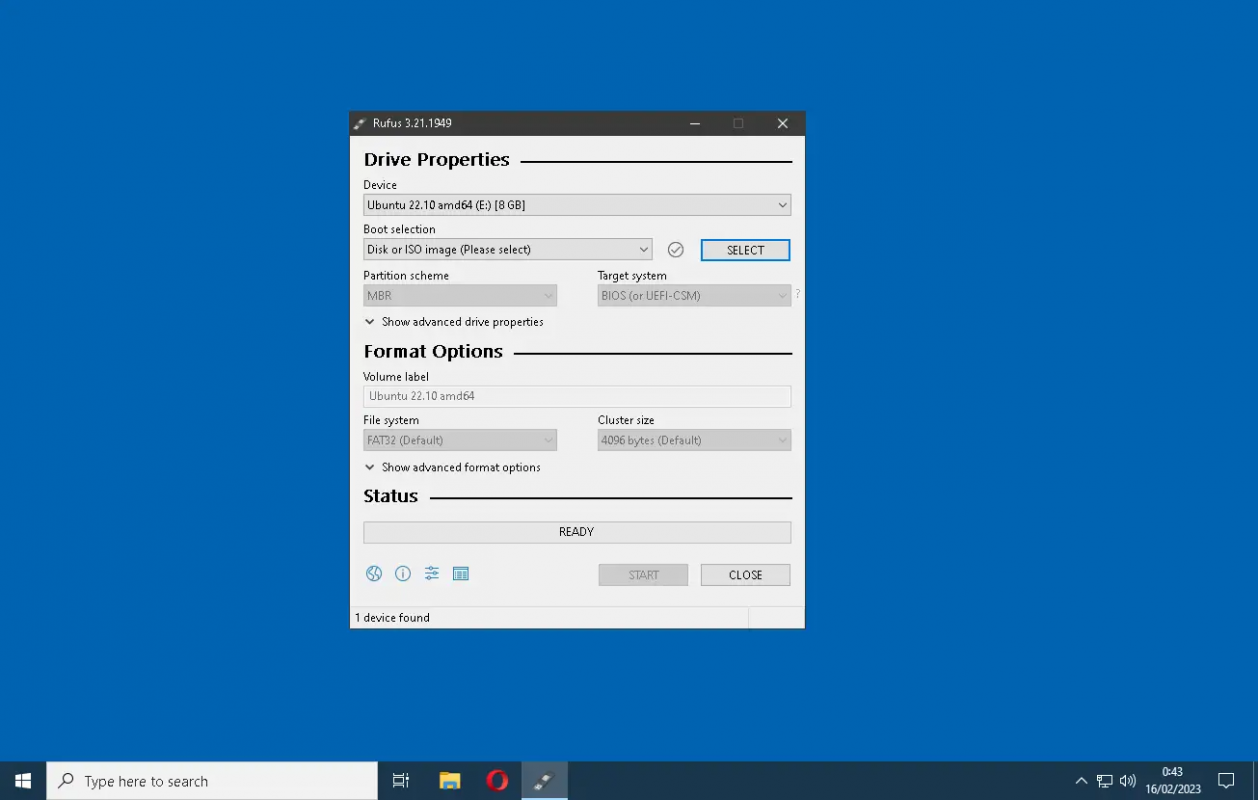Click the checksum checkmark icon
The width and height of the screenshot is (1258, 800).
pos(676,250)
